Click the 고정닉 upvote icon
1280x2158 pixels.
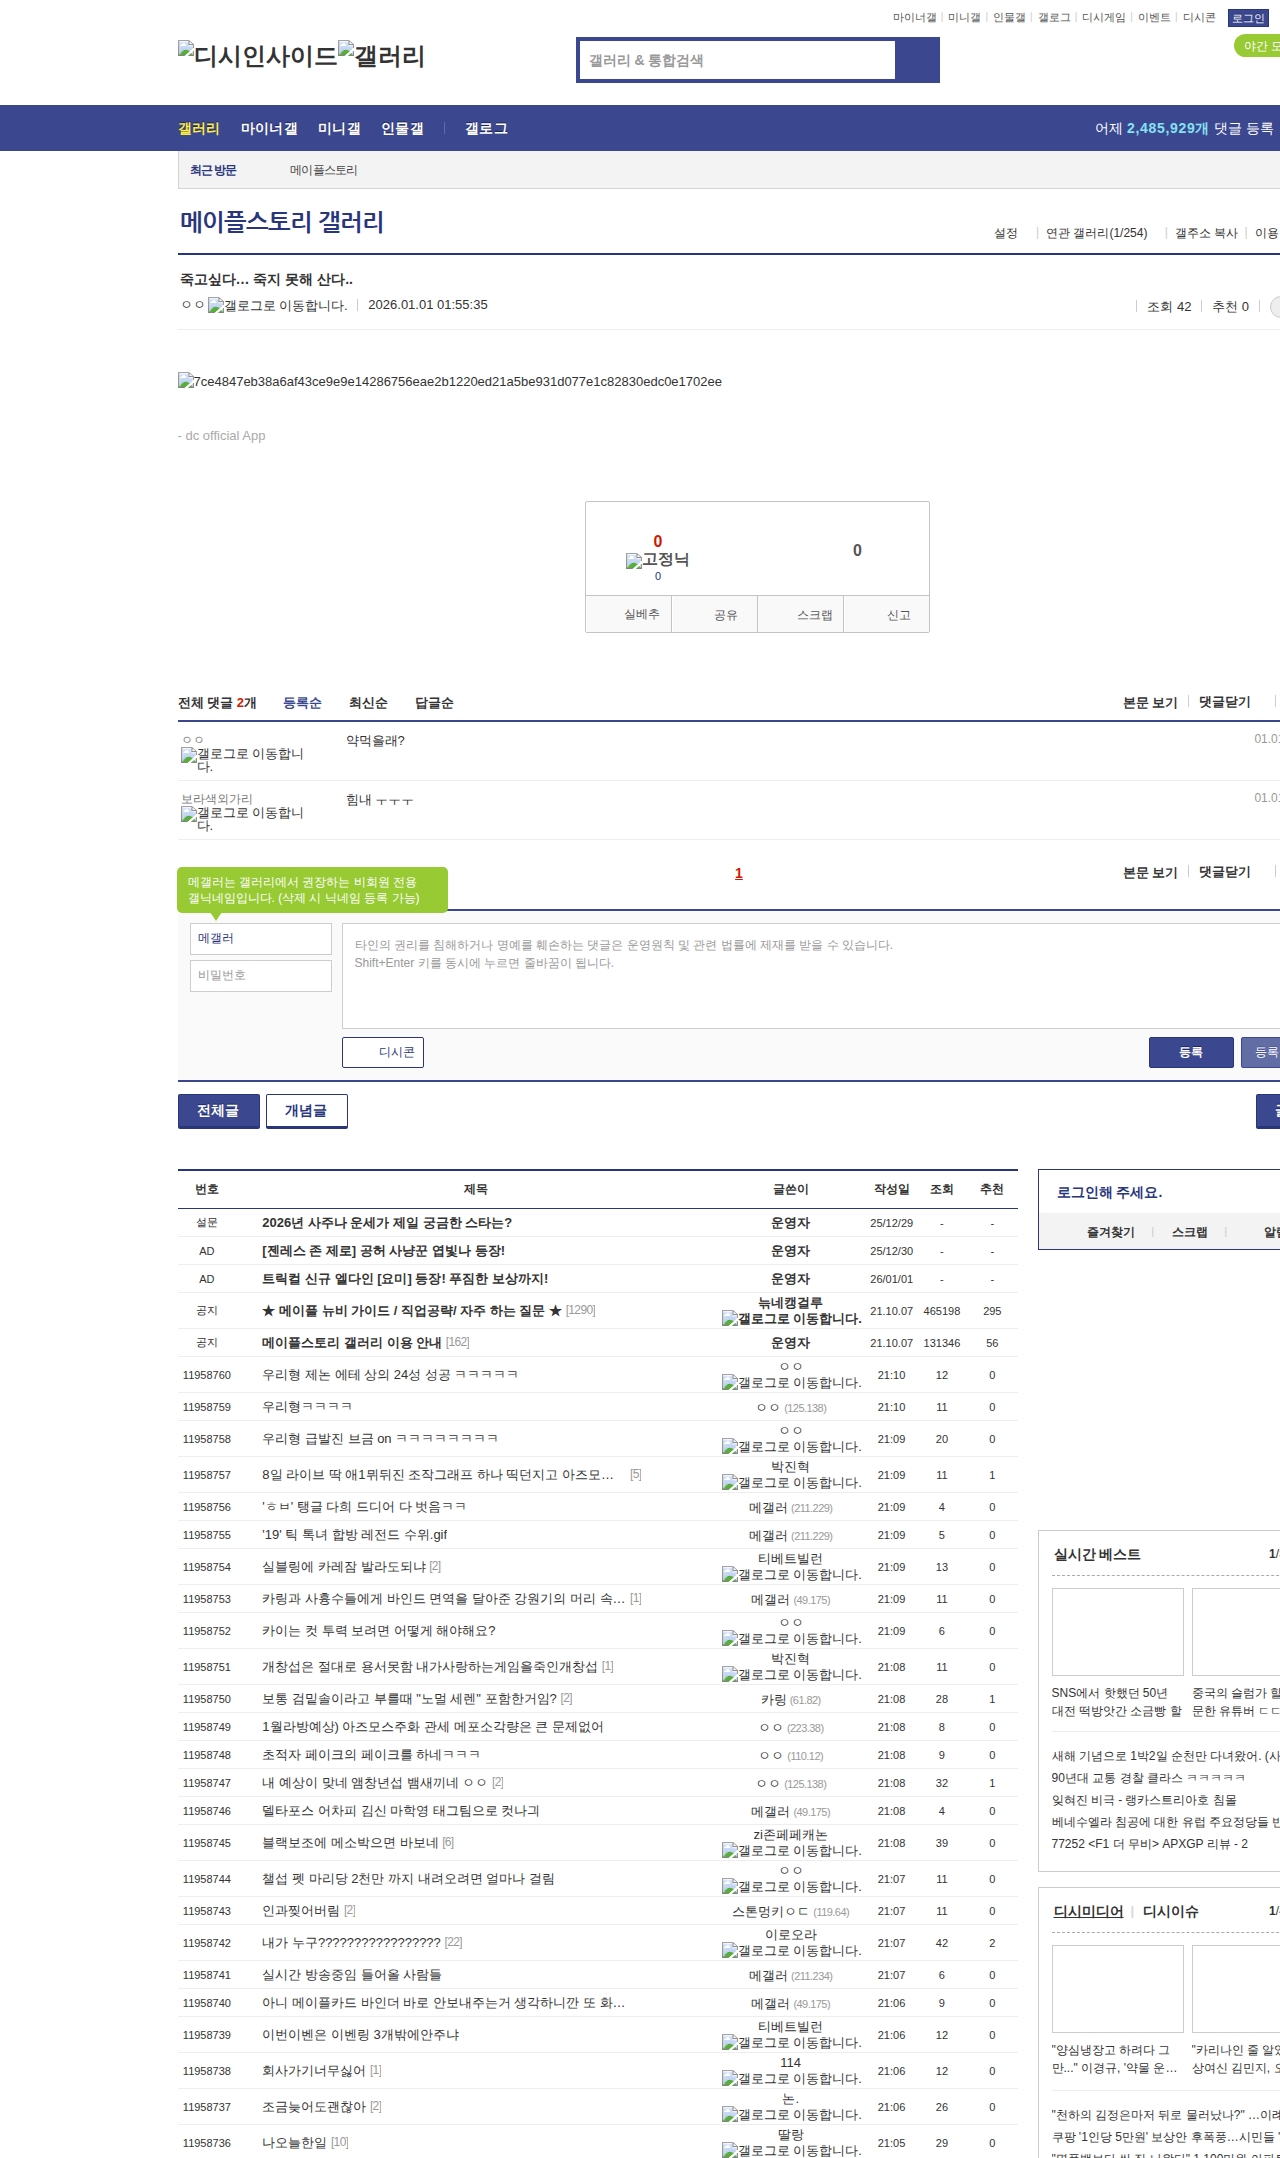coord(657,560)
